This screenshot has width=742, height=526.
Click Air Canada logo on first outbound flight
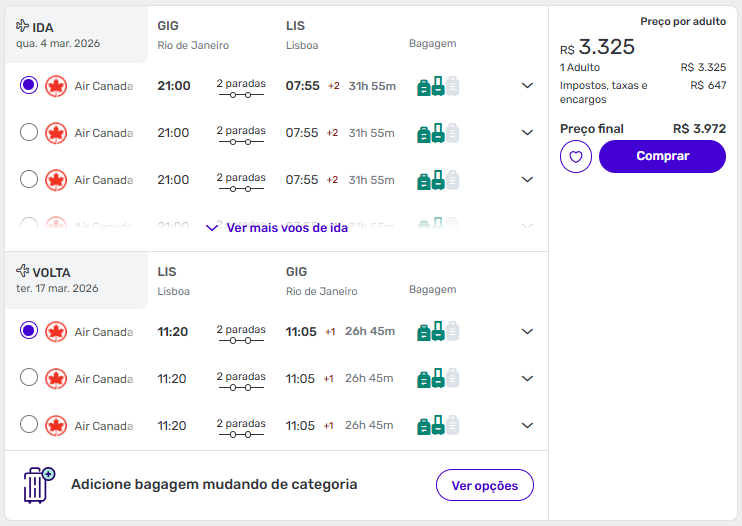coord(56,86)
